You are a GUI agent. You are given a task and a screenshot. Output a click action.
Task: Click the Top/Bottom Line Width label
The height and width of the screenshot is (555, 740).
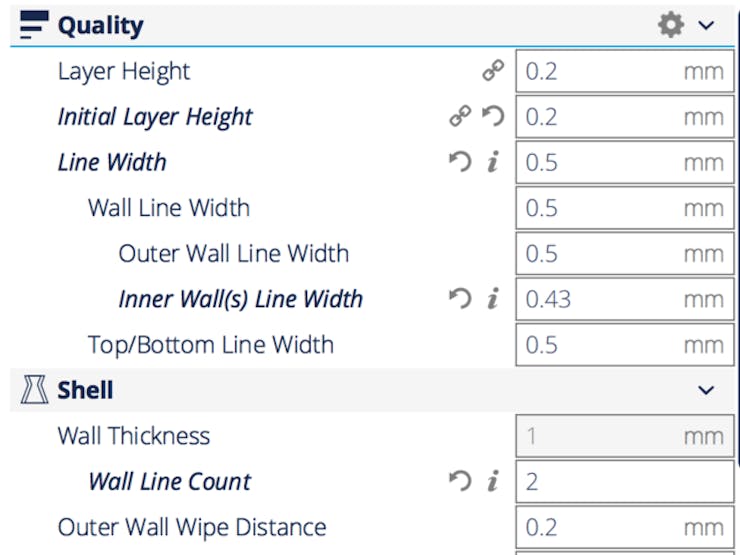pos(211,345)
